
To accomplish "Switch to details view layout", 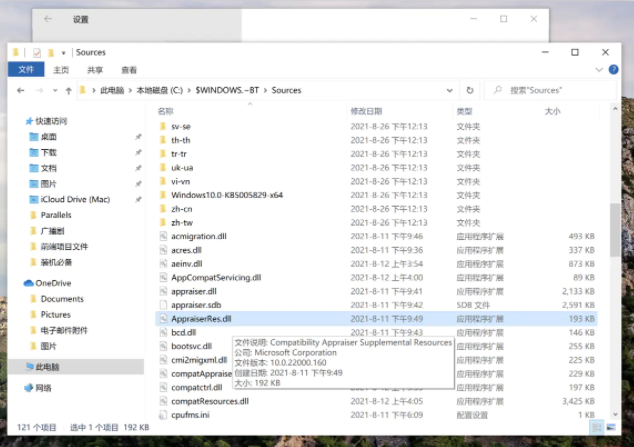I will (x=596, y=427).
